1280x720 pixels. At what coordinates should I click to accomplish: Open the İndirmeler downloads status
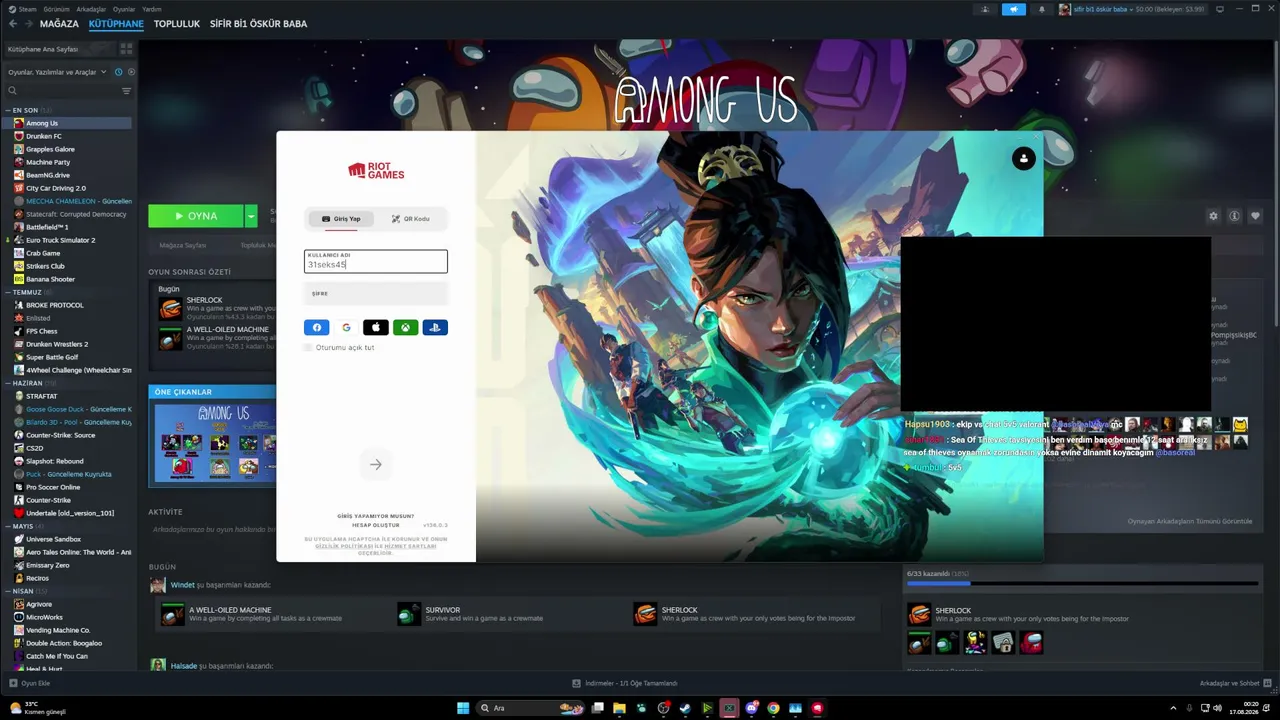(624, 683)
